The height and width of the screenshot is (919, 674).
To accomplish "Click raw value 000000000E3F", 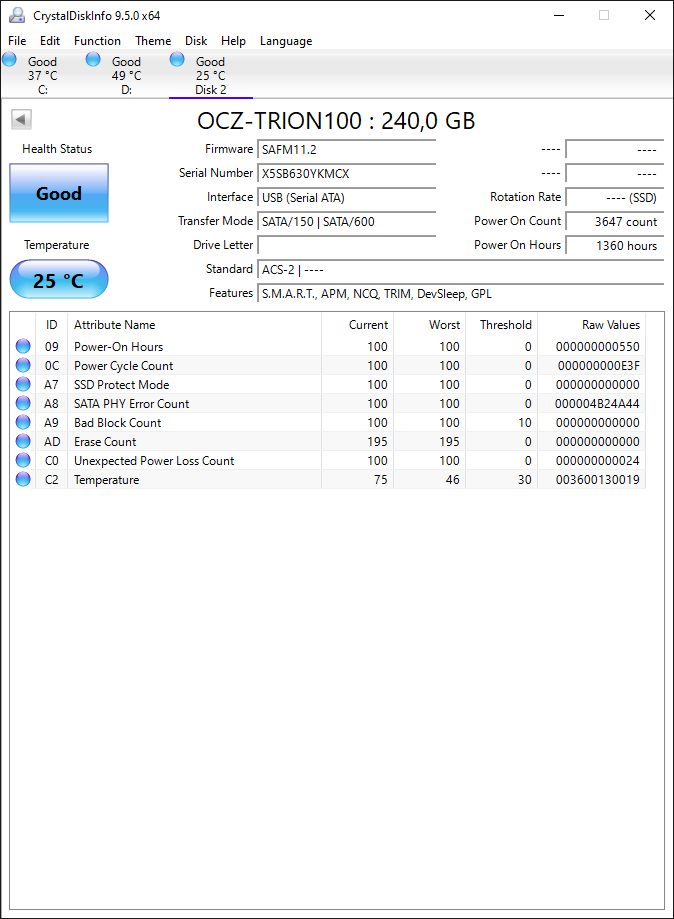I will (x=598, y=366).
